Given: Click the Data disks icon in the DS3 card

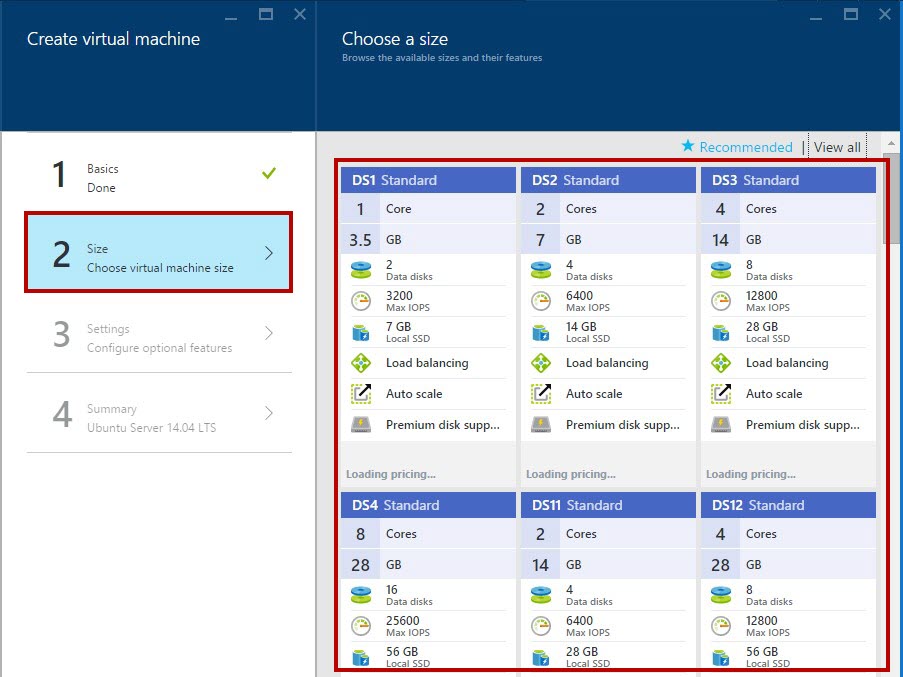Looking at the screenshot, I should point(721,270).
